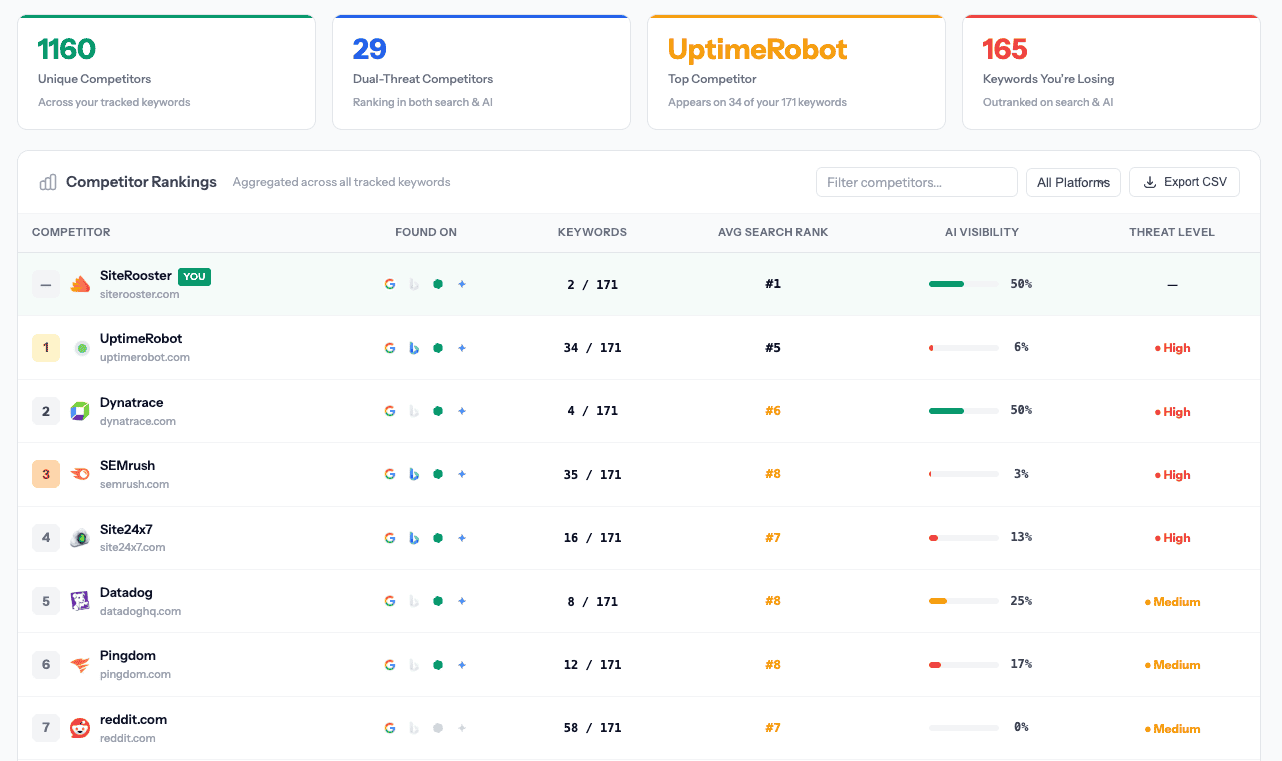Click the Dynatrace logo icon
The height and width of the screenshot is (761, 1282).
(80, 411)
